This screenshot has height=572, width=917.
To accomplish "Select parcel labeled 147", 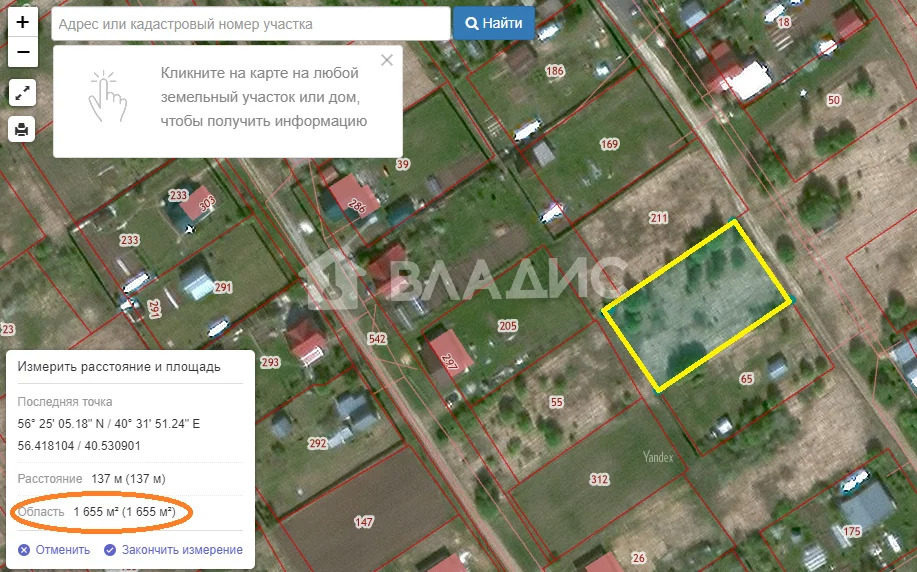I will (x=363, y=522).
